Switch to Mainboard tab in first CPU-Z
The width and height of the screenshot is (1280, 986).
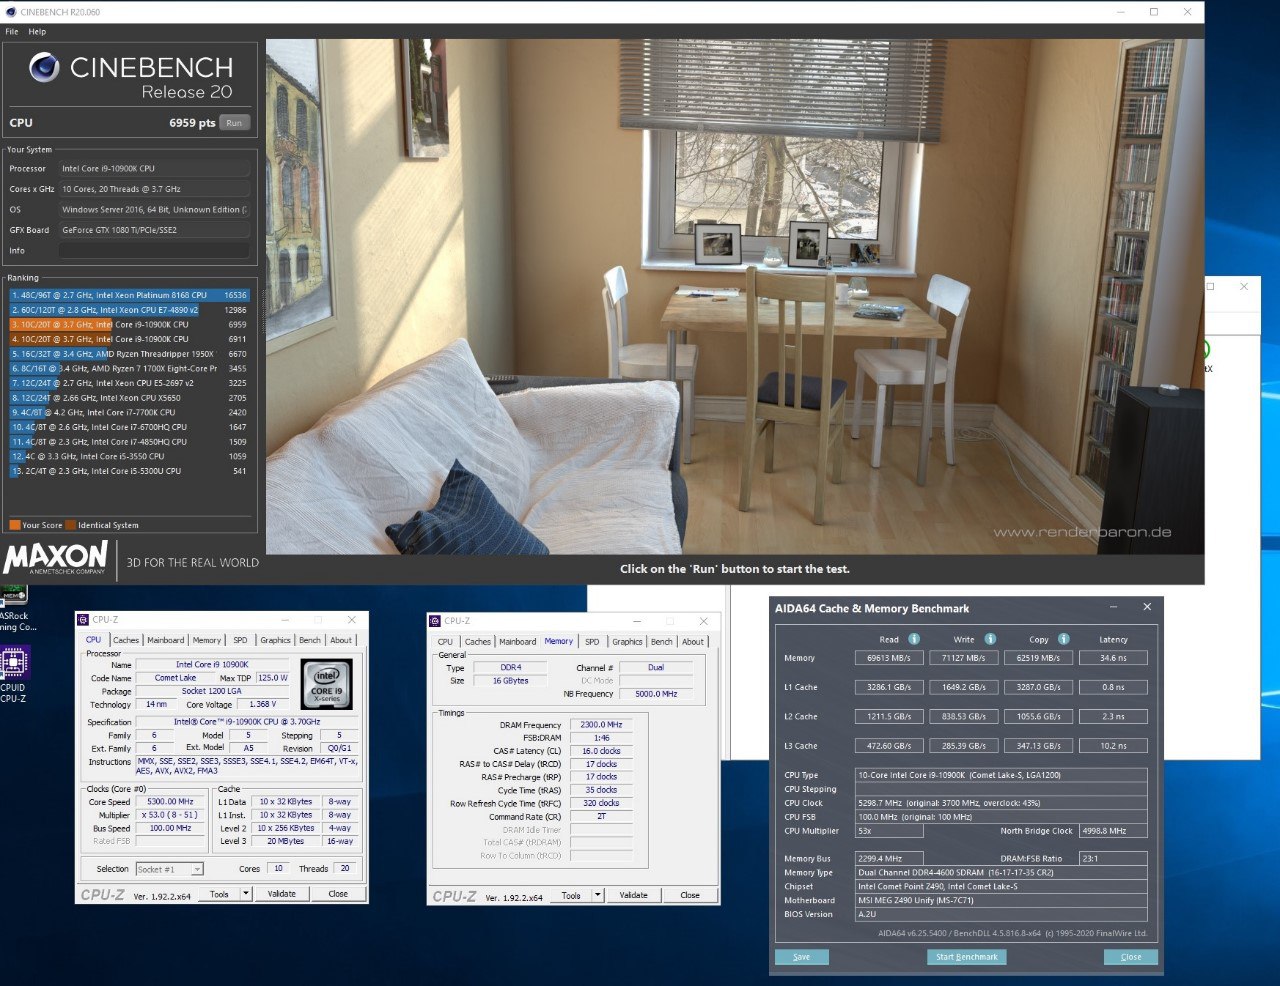pos(166,640)
